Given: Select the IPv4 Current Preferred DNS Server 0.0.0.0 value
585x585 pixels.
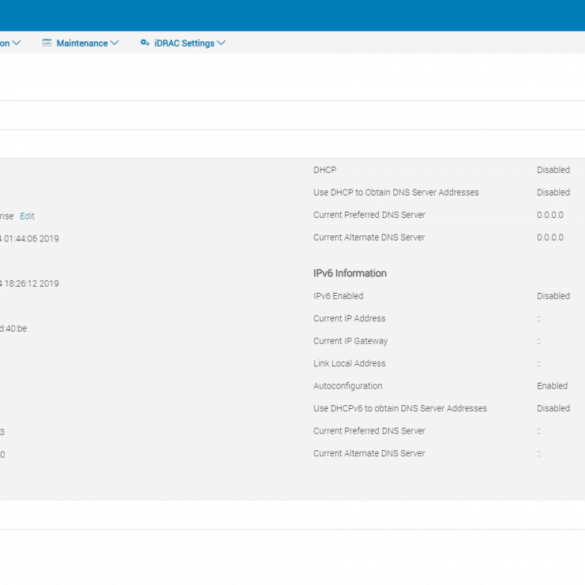Looking at the screenshot, I should click(550, 215).
